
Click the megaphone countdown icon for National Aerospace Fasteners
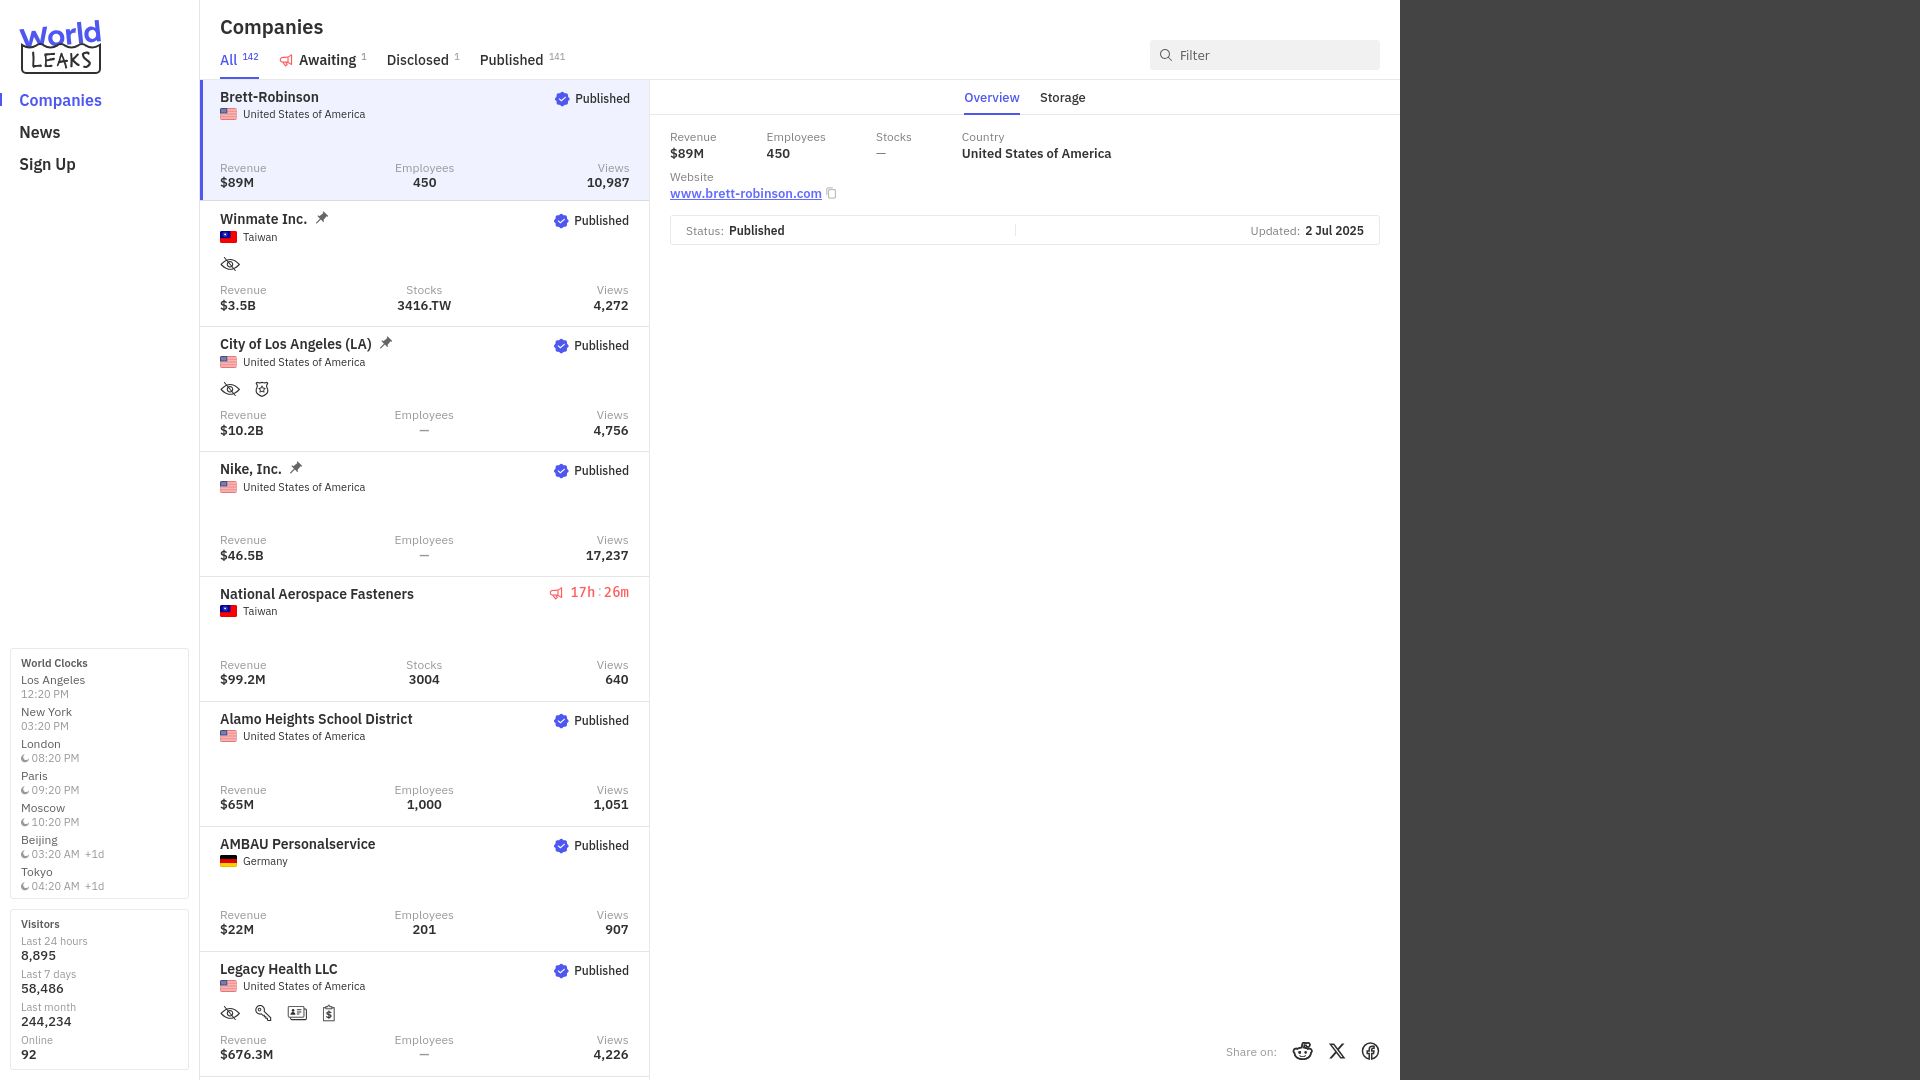click(556, 593)
